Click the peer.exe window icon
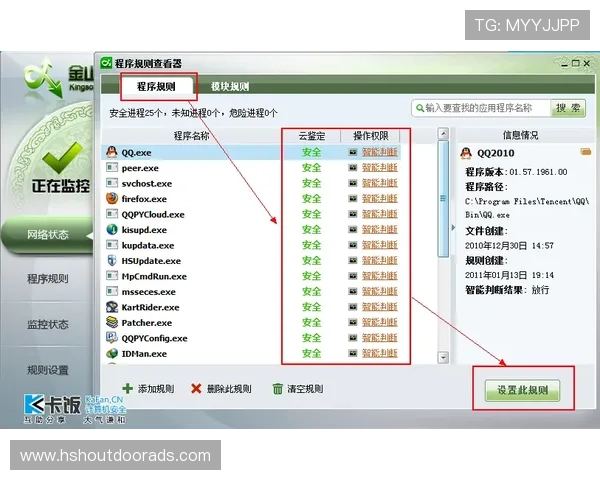600x480 pixels. tap(112, 167)
